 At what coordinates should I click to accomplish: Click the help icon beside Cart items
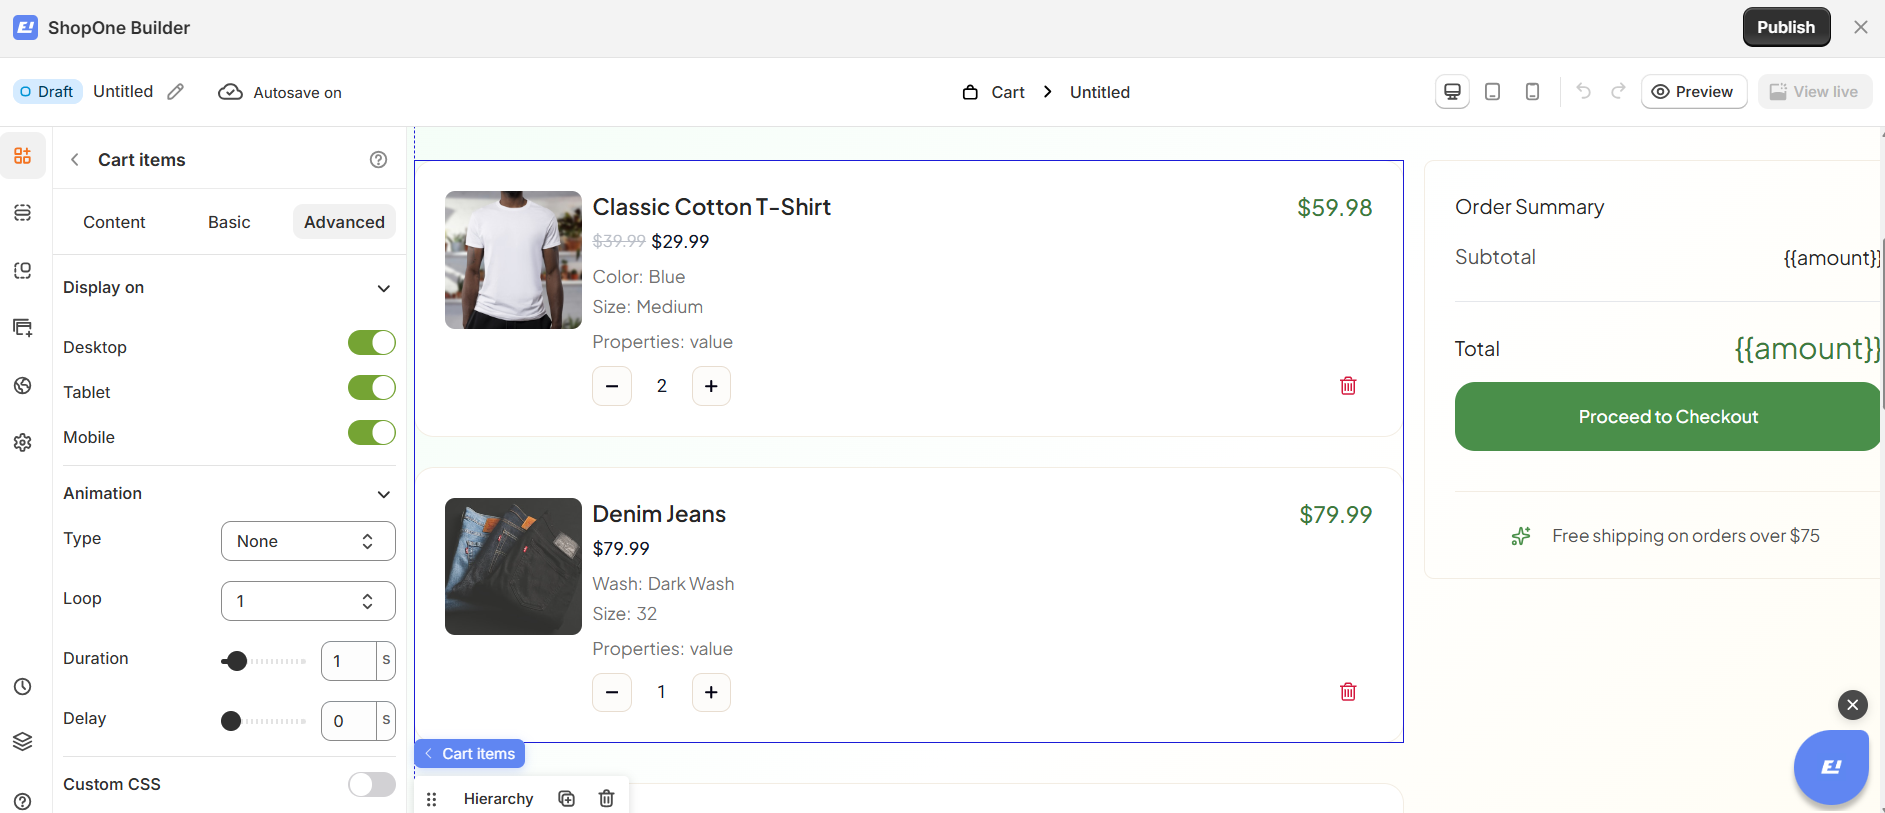(x=378, y=160)
